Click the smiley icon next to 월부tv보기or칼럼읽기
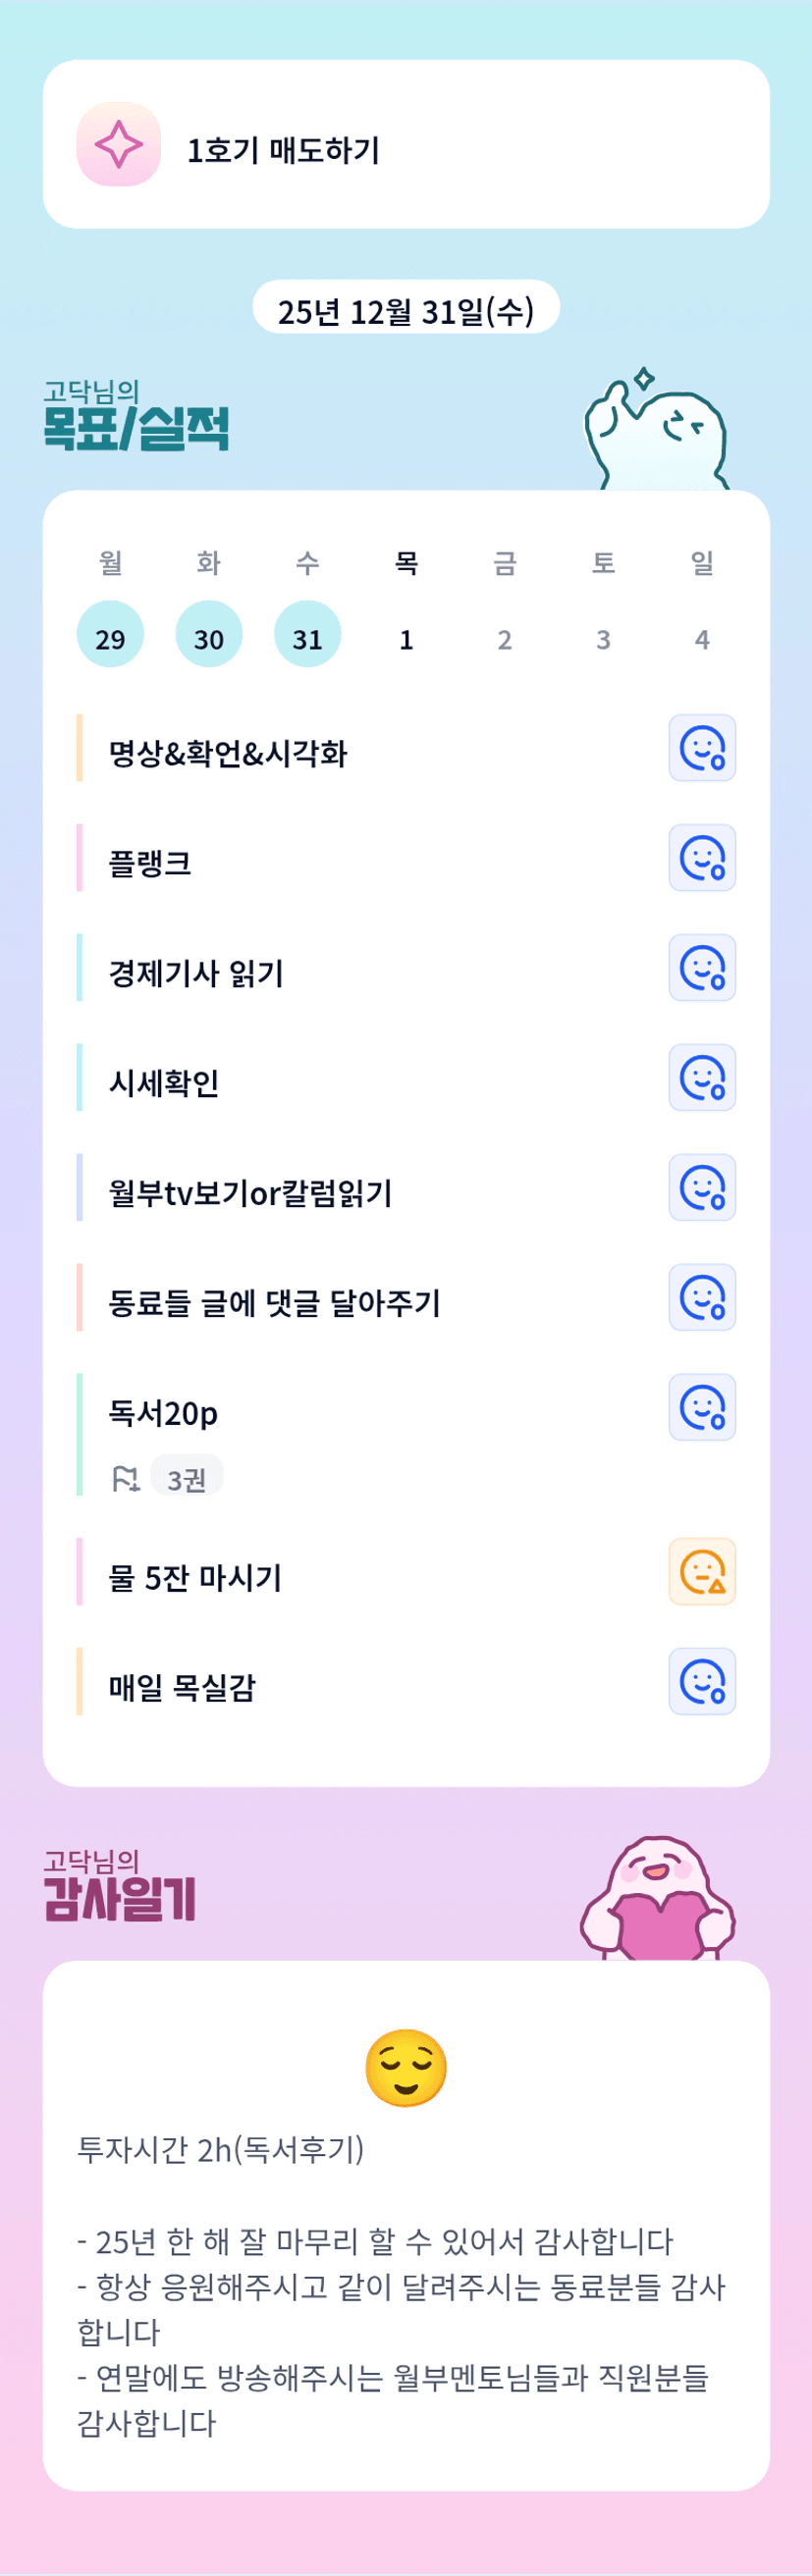Viewport: 812px width, 2576px height. (x=702, y=1188)
